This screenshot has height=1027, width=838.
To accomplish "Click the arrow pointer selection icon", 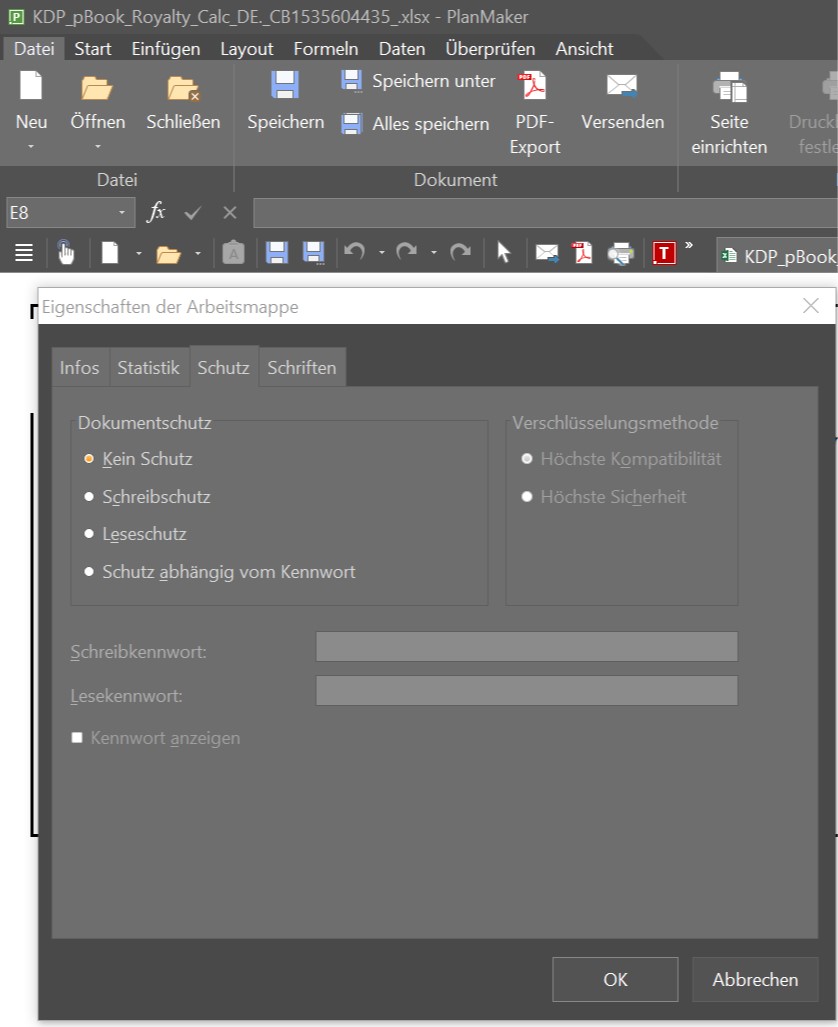I will (503, 252).
